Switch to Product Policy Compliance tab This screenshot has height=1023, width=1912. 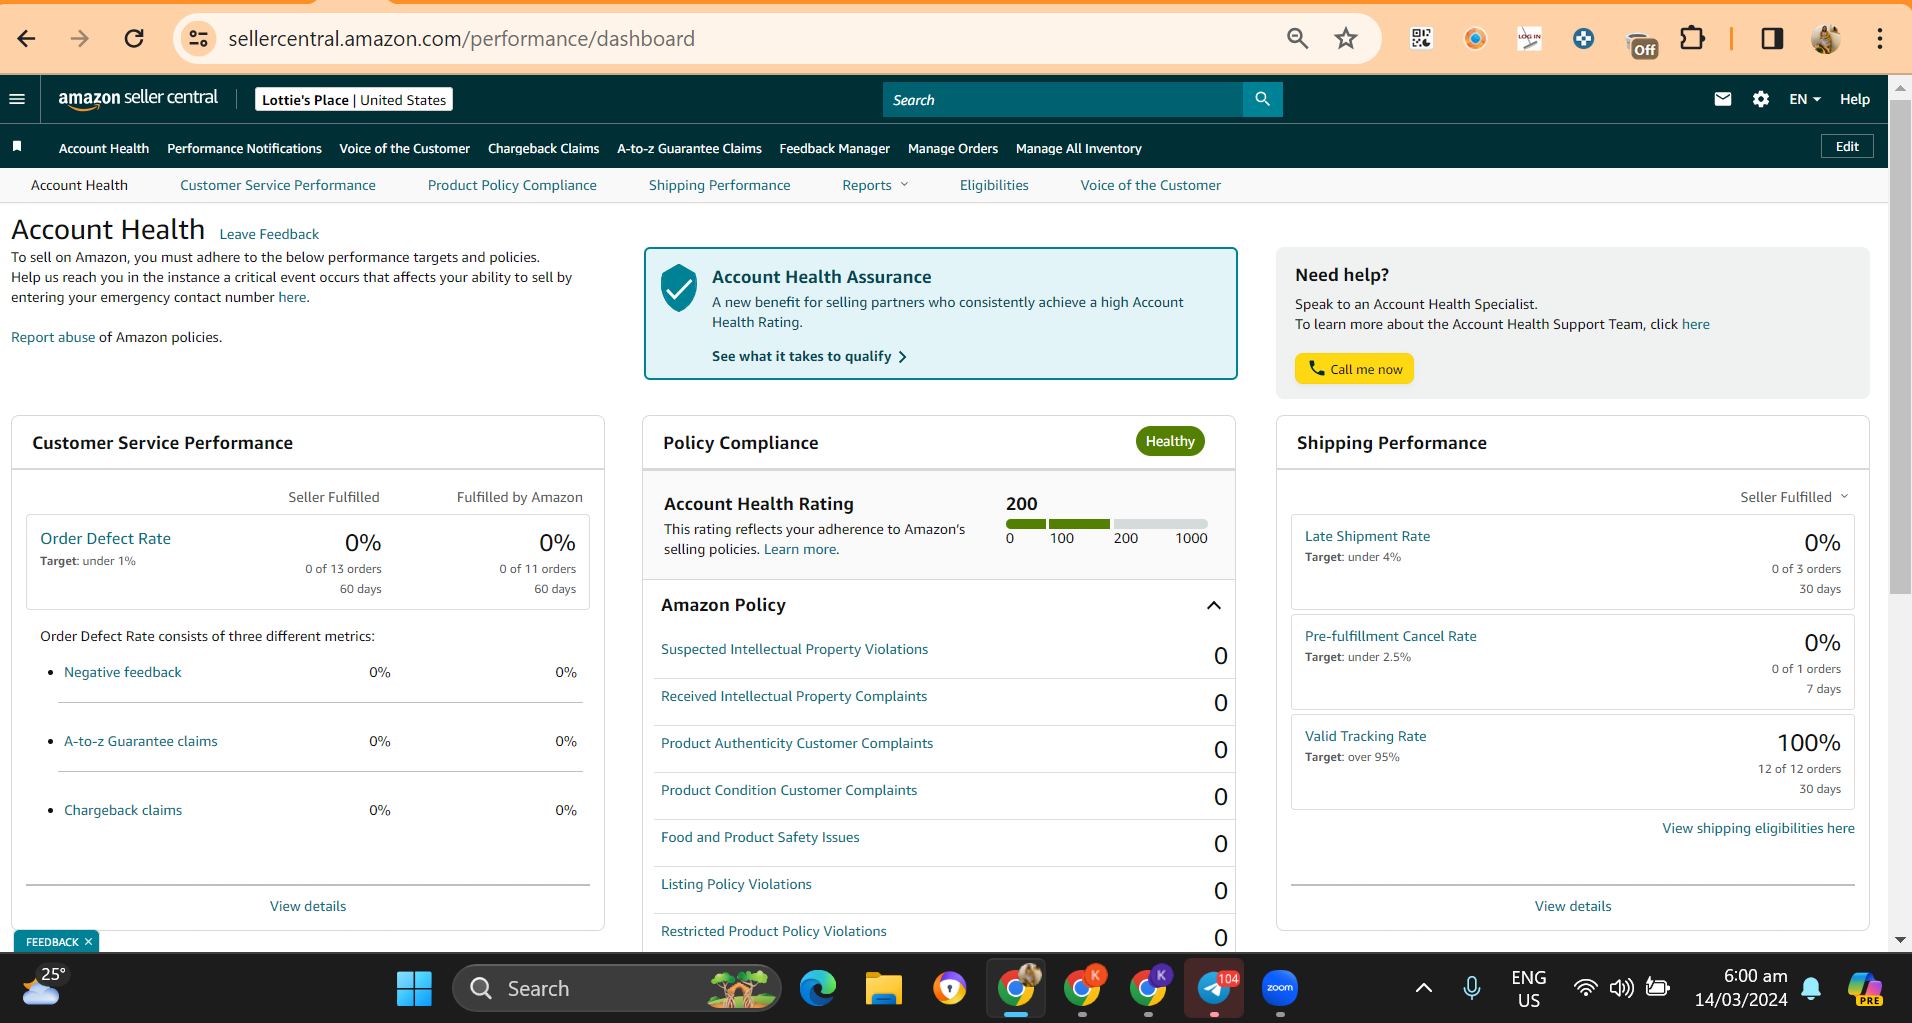(512, 185)
